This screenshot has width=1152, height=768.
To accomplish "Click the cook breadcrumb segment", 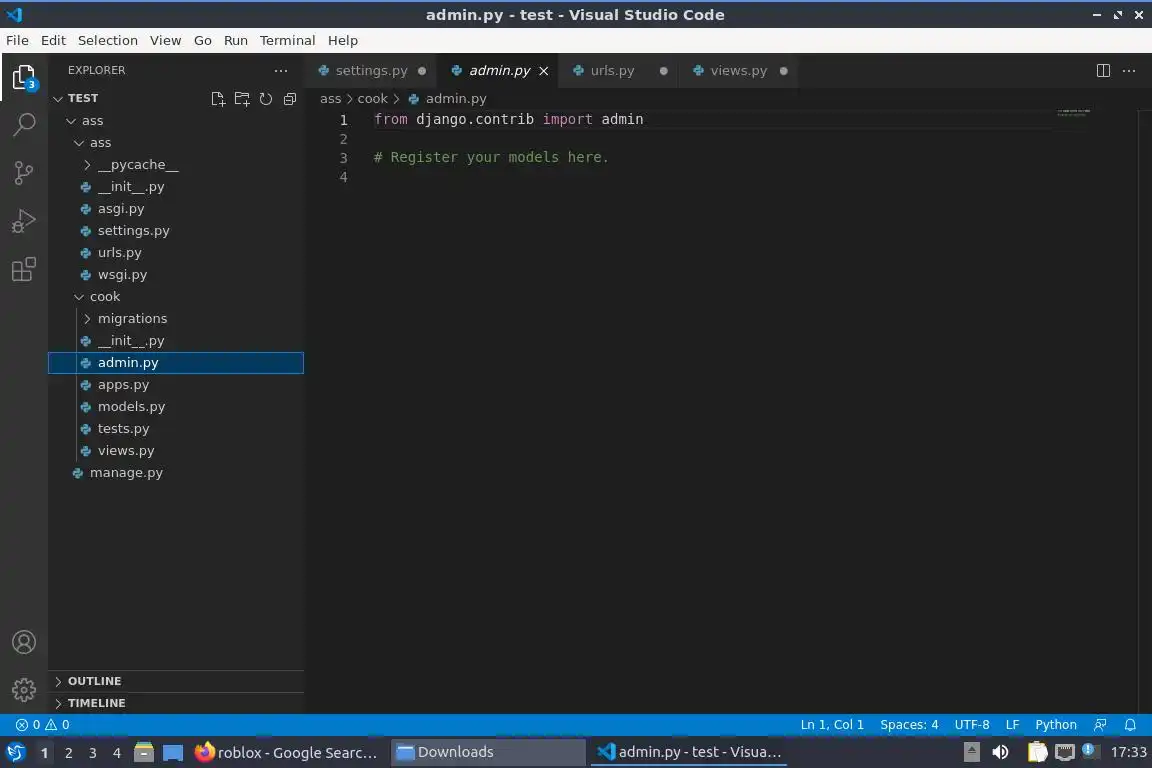I will 372,98.
